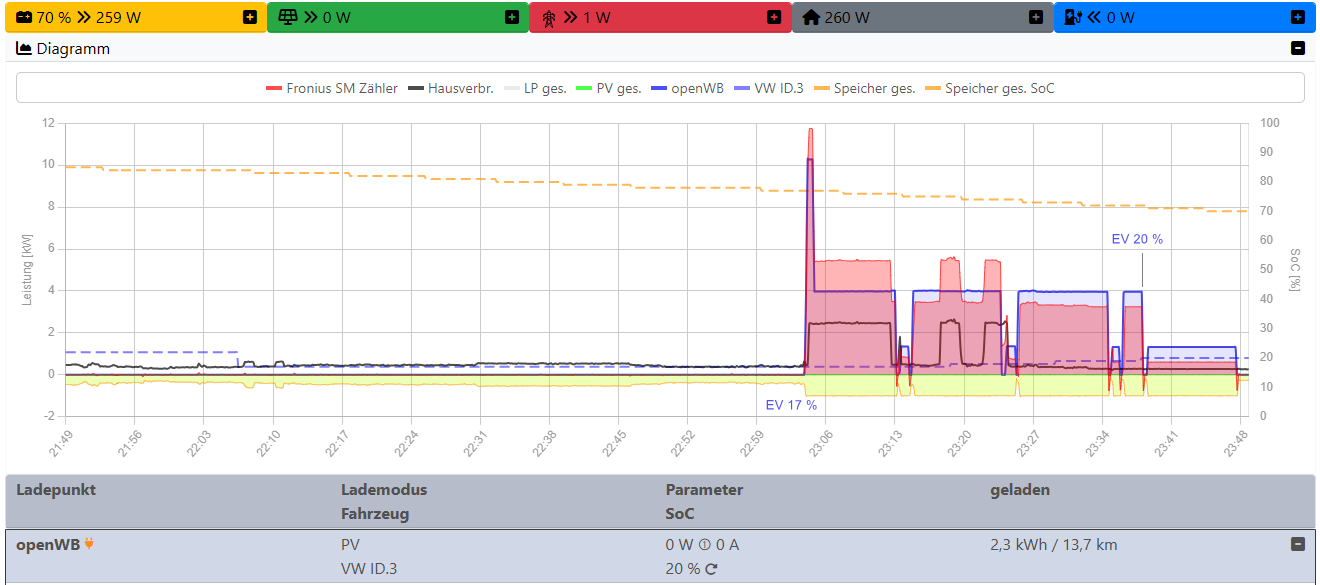
Task: Click the house consumption icon
Action: [811, 17]
